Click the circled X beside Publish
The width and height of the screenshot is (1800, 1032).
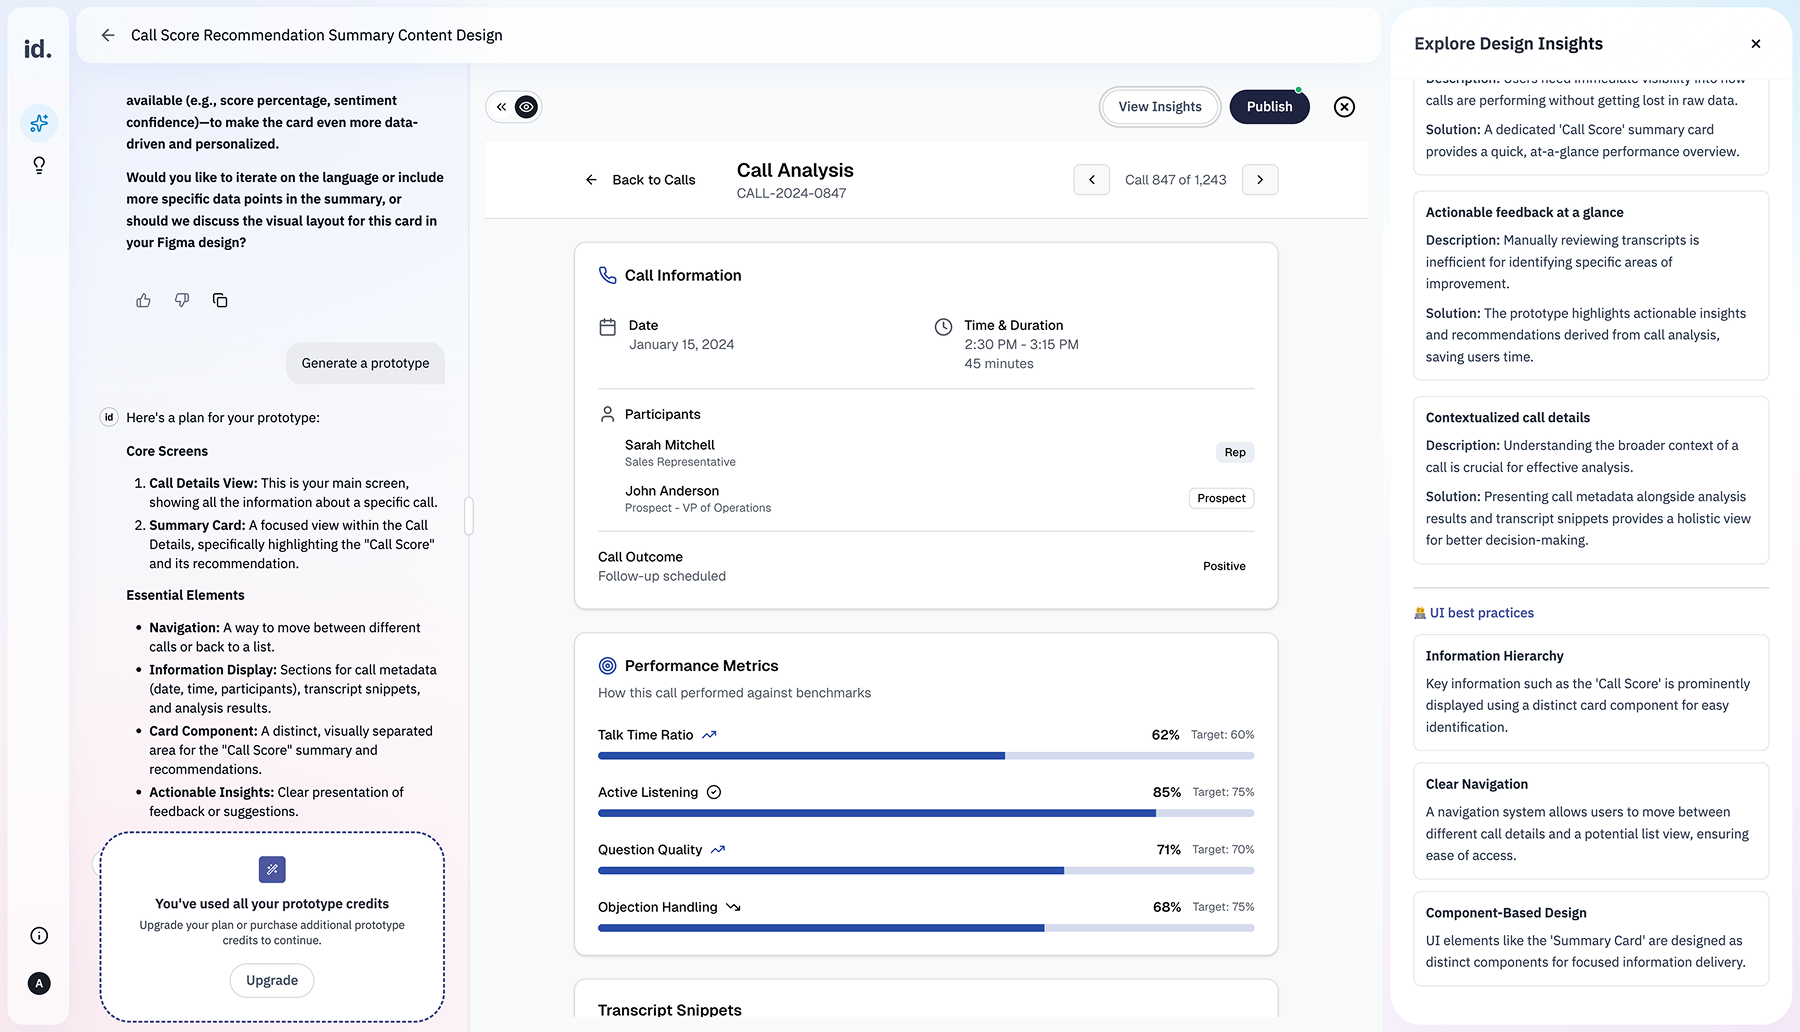[1344, 107]
